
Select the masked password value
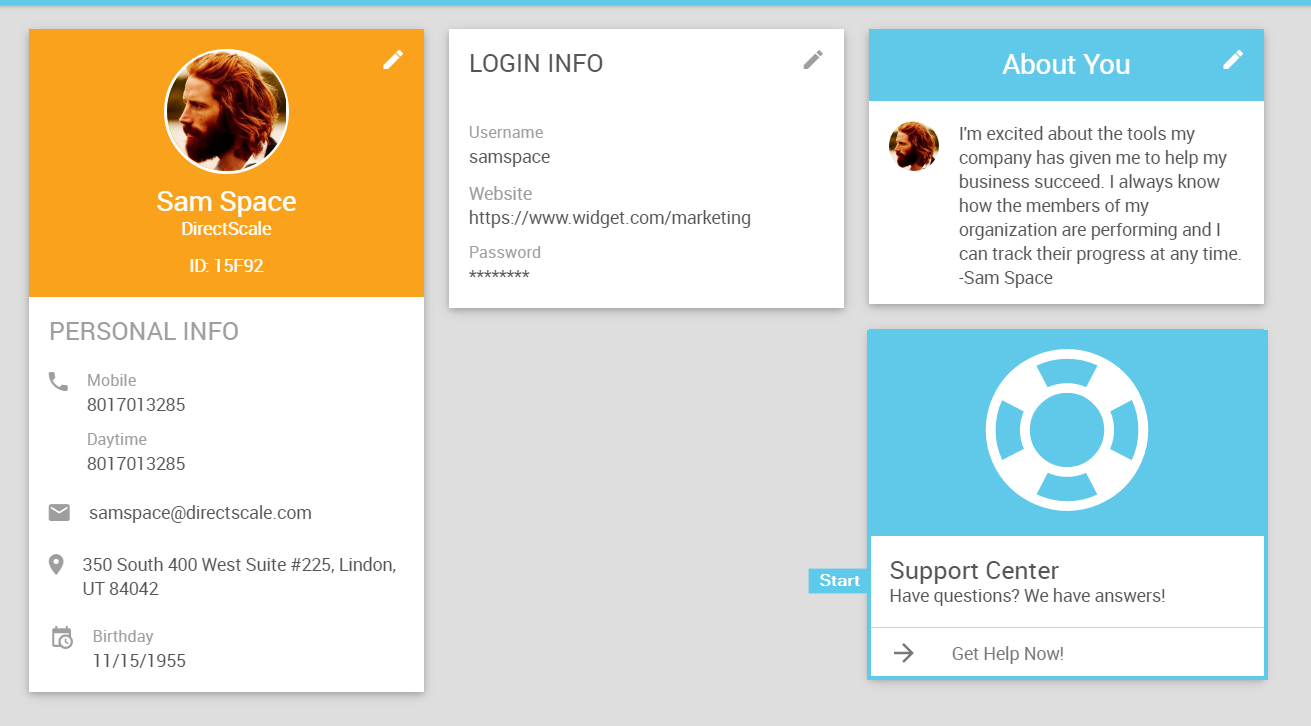[x=499, y=276]
